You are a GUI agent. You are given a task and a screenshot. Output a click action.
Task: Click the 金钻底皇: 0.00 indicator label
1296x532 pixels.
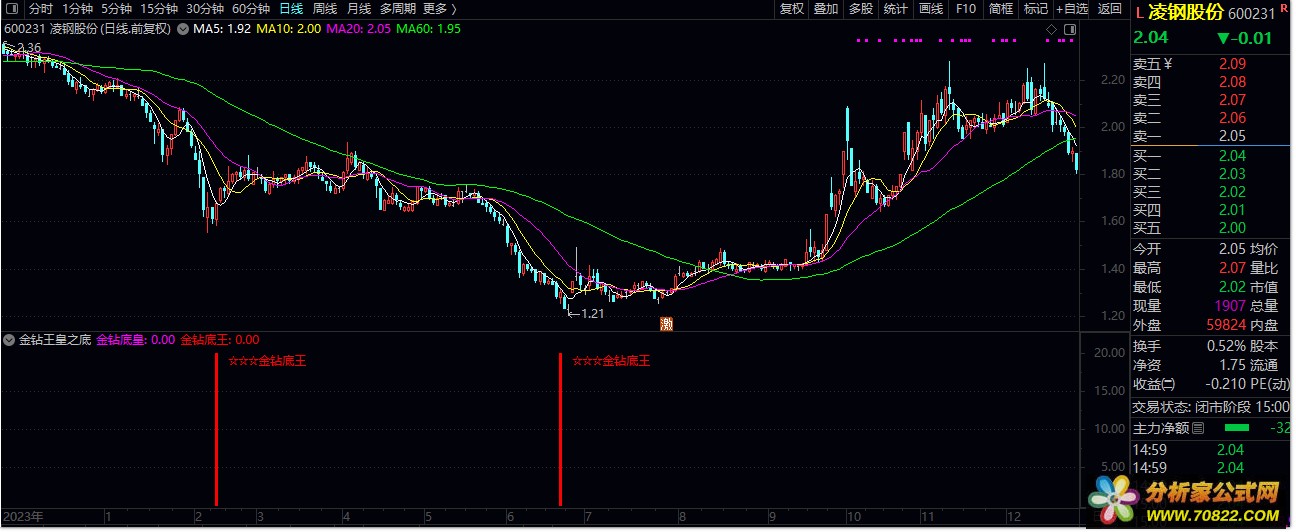[136, 340]
